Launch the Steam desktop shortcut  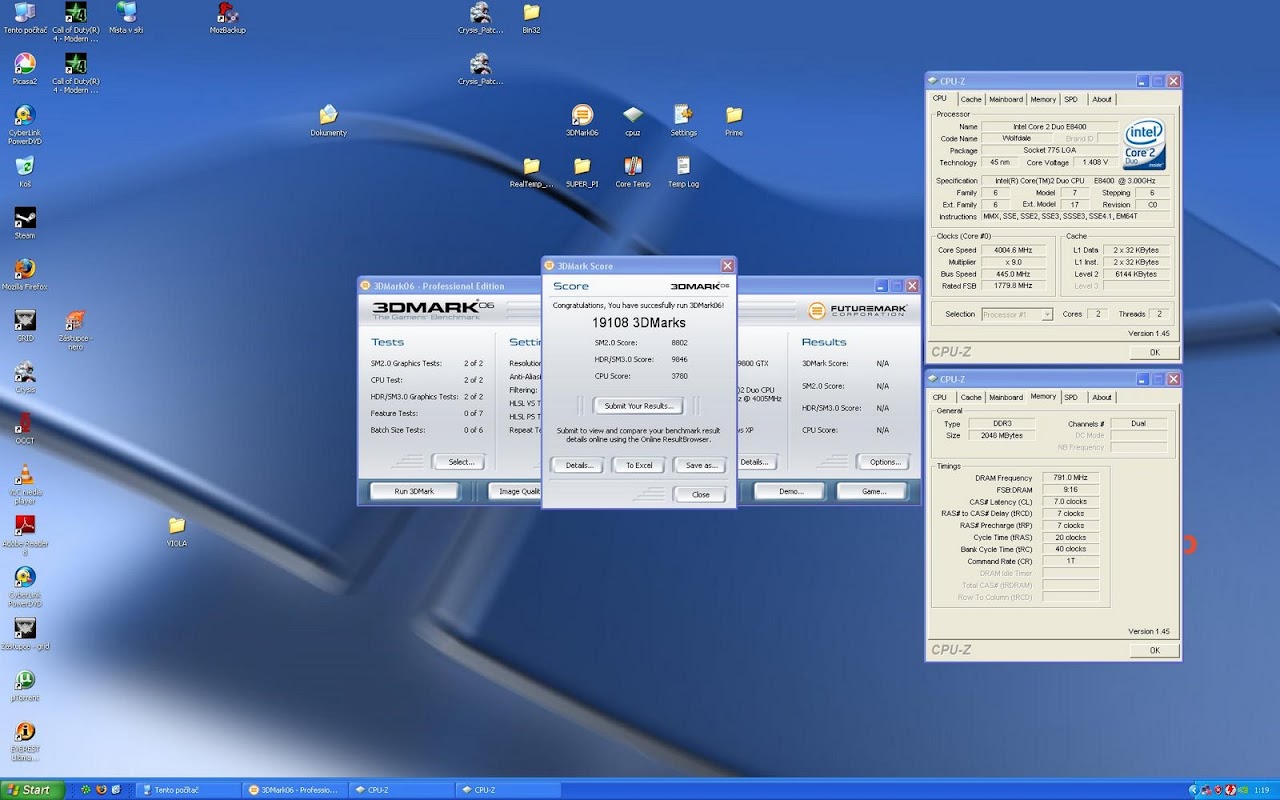pos(25,222)
